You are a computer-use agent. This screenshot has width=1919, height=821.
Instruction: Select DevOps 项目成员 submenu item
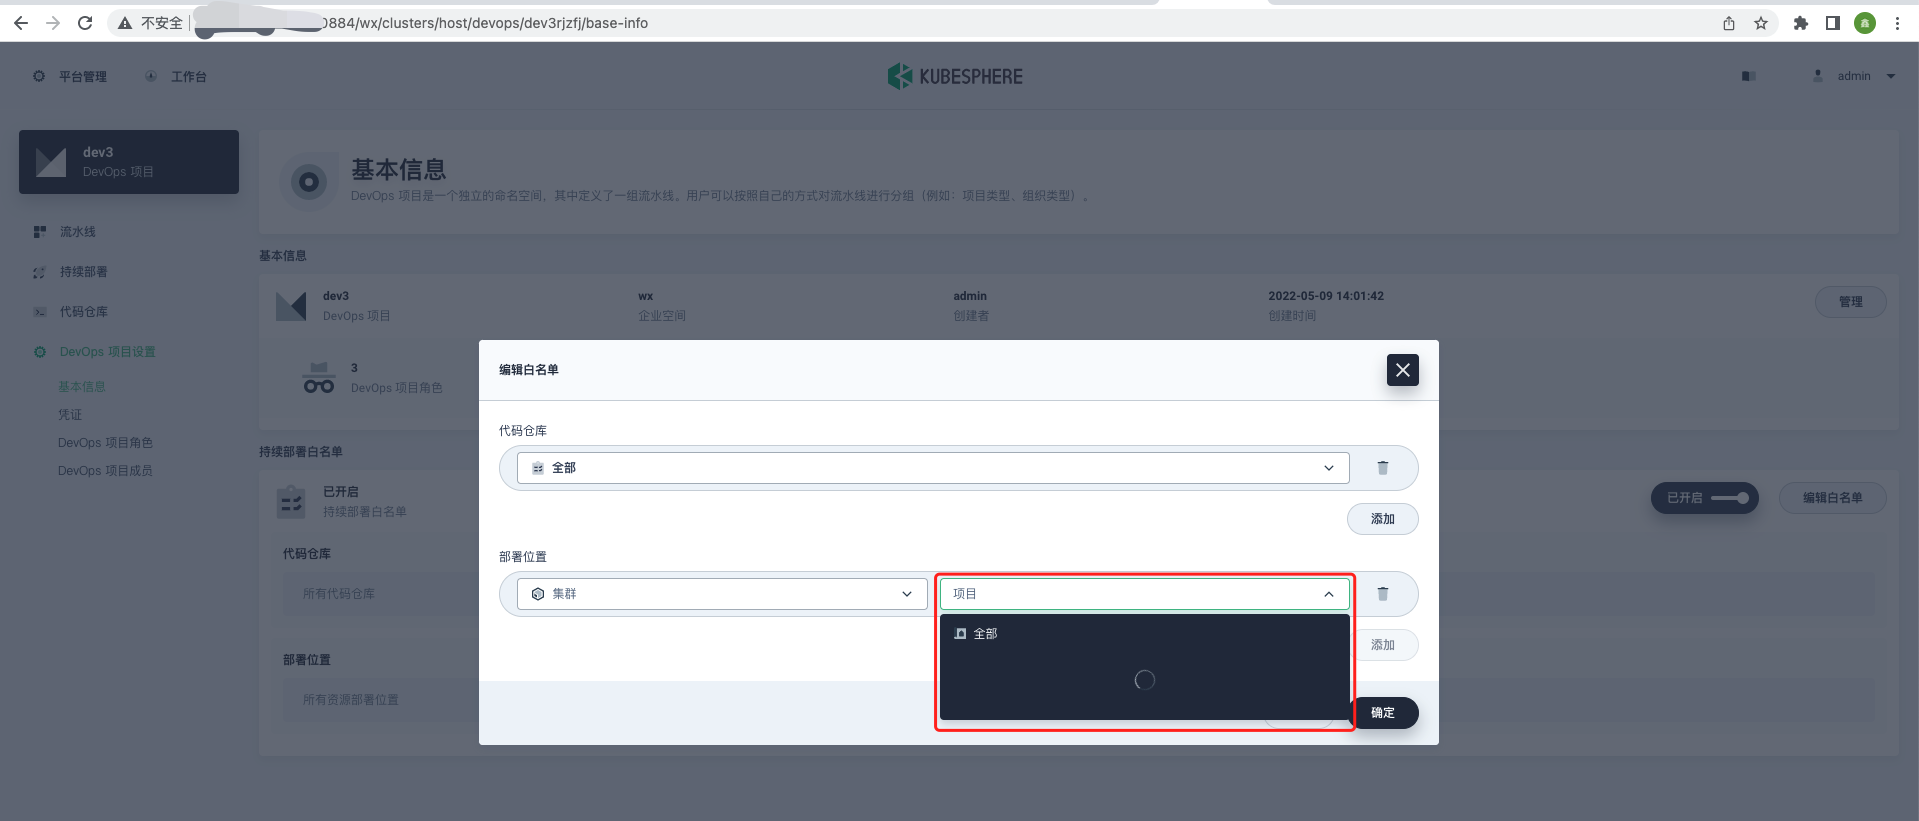point(105,471)
